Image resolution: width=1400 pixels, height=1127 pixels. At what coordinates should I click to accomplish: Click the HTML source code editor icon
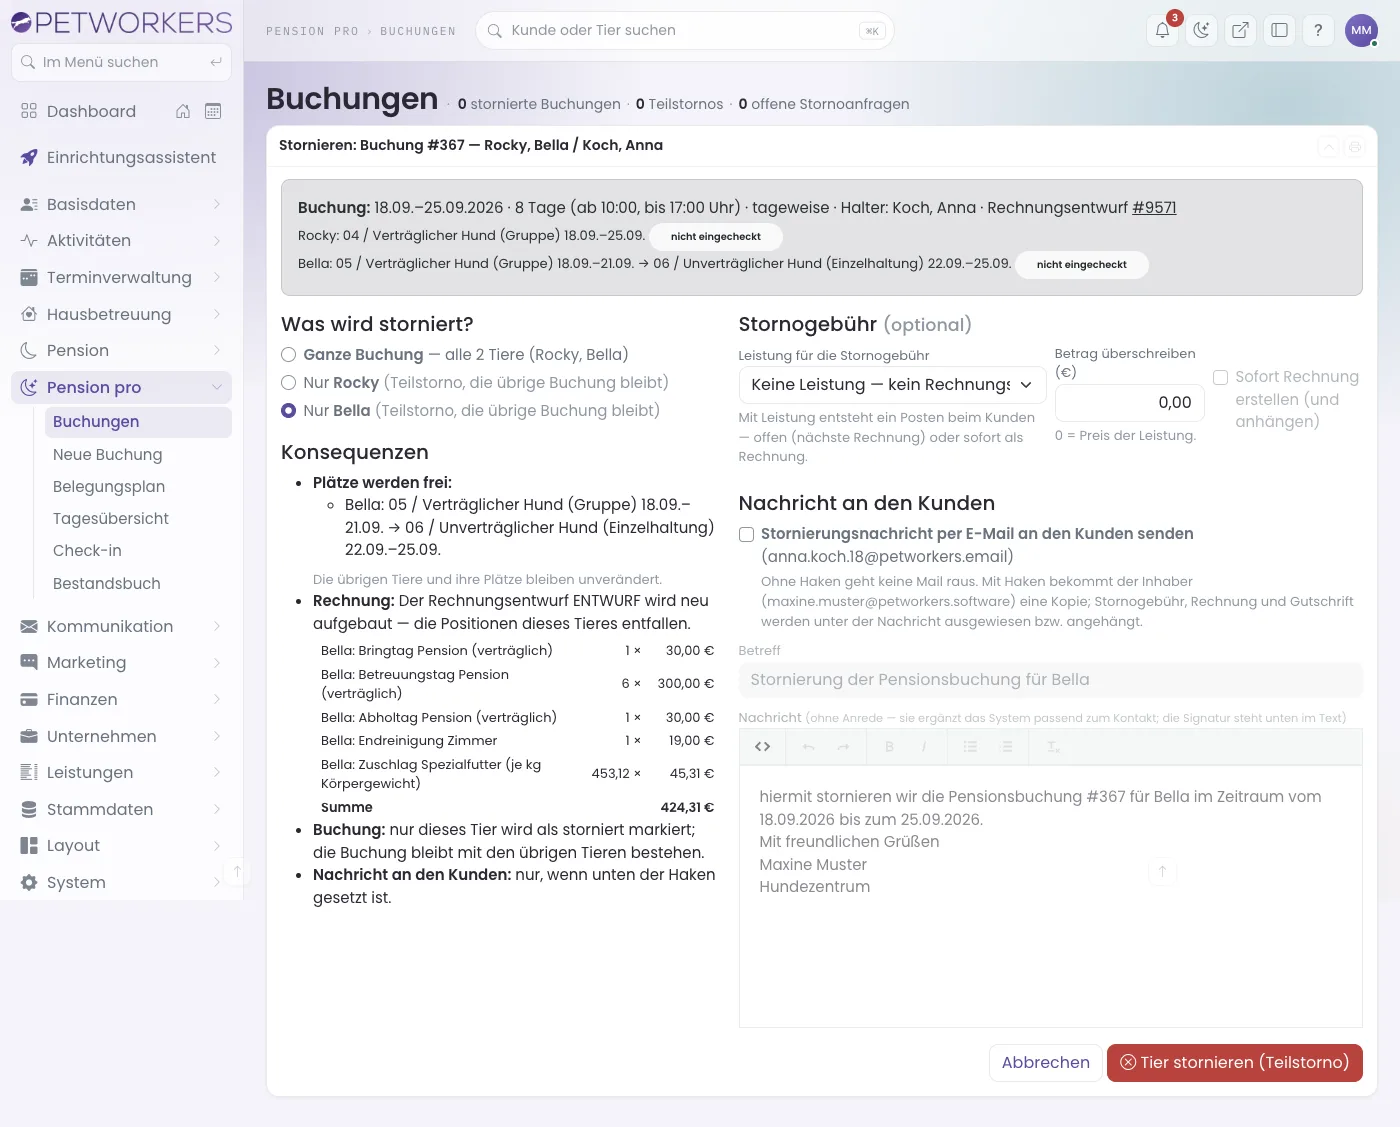pos(763,747)
